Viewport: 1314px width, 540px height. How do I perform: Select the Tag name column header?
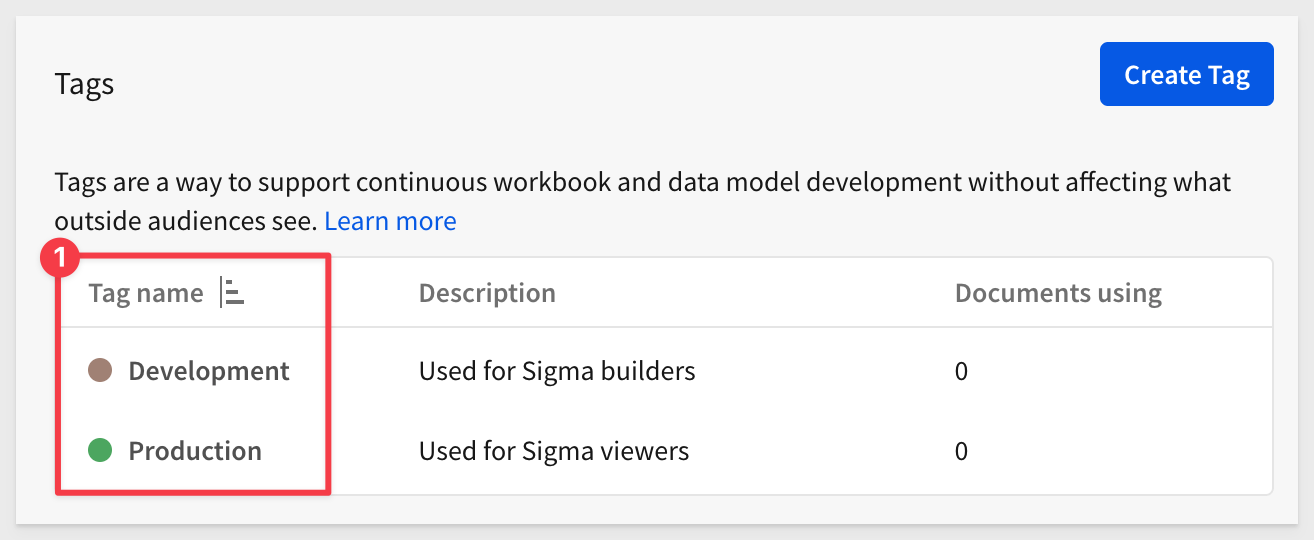[146, 293]
